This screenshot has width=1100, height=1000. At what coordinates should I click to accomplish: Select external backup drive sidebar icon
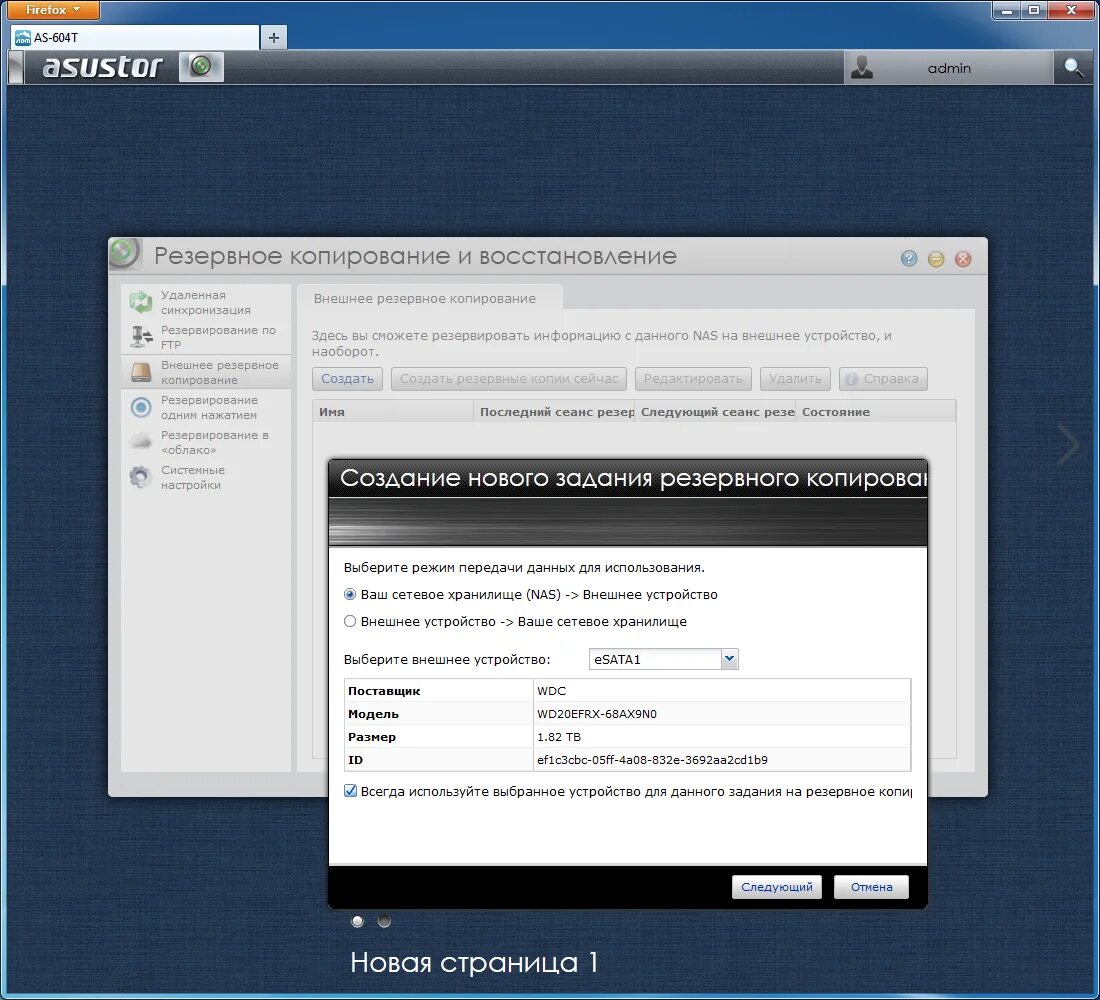141,372
